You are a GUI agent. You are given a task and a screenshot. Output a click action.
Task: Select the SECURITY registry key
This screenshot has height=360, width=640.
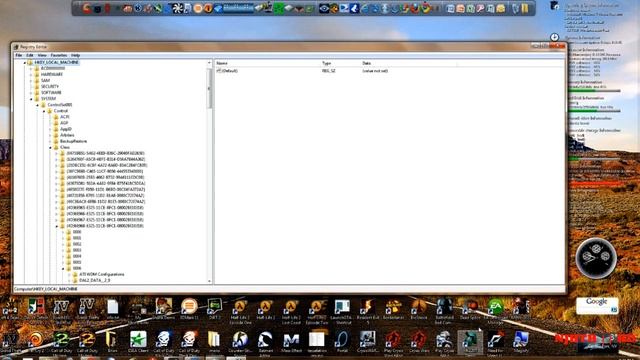tap(50, 87)
